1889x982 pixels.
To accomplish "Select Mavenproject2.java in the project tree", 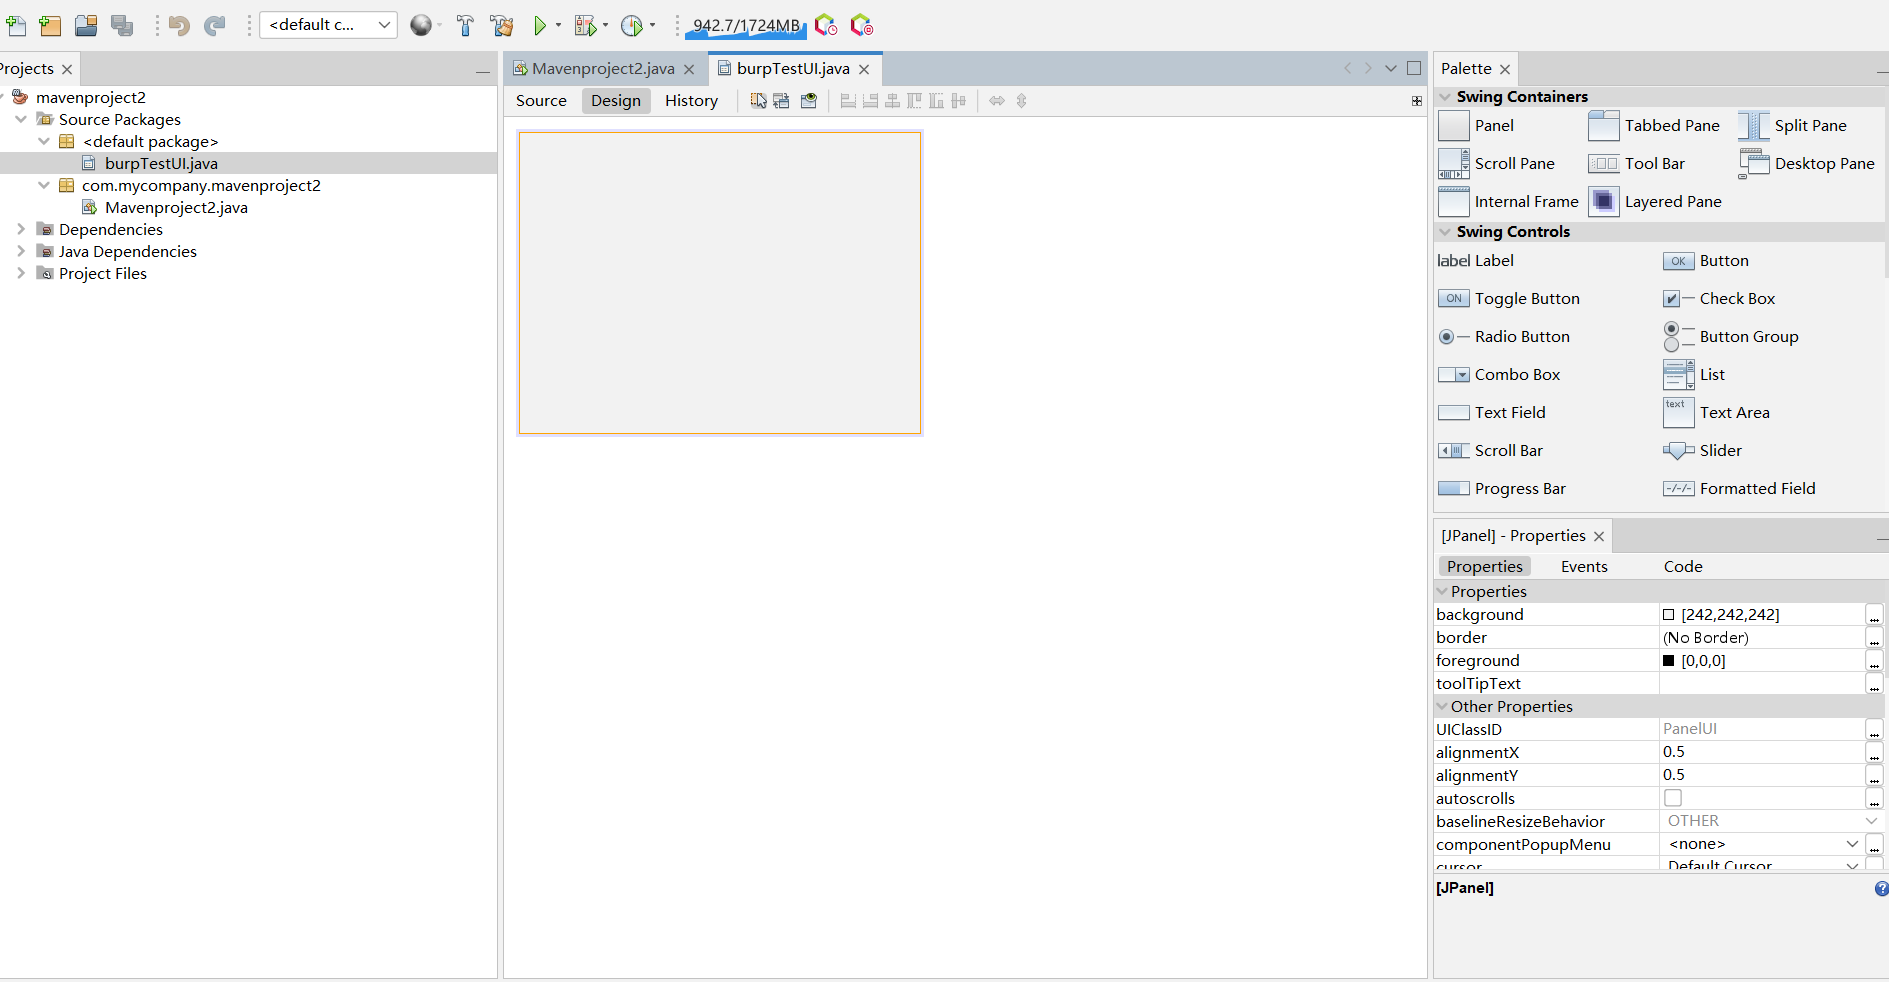I will pos(177,208).
